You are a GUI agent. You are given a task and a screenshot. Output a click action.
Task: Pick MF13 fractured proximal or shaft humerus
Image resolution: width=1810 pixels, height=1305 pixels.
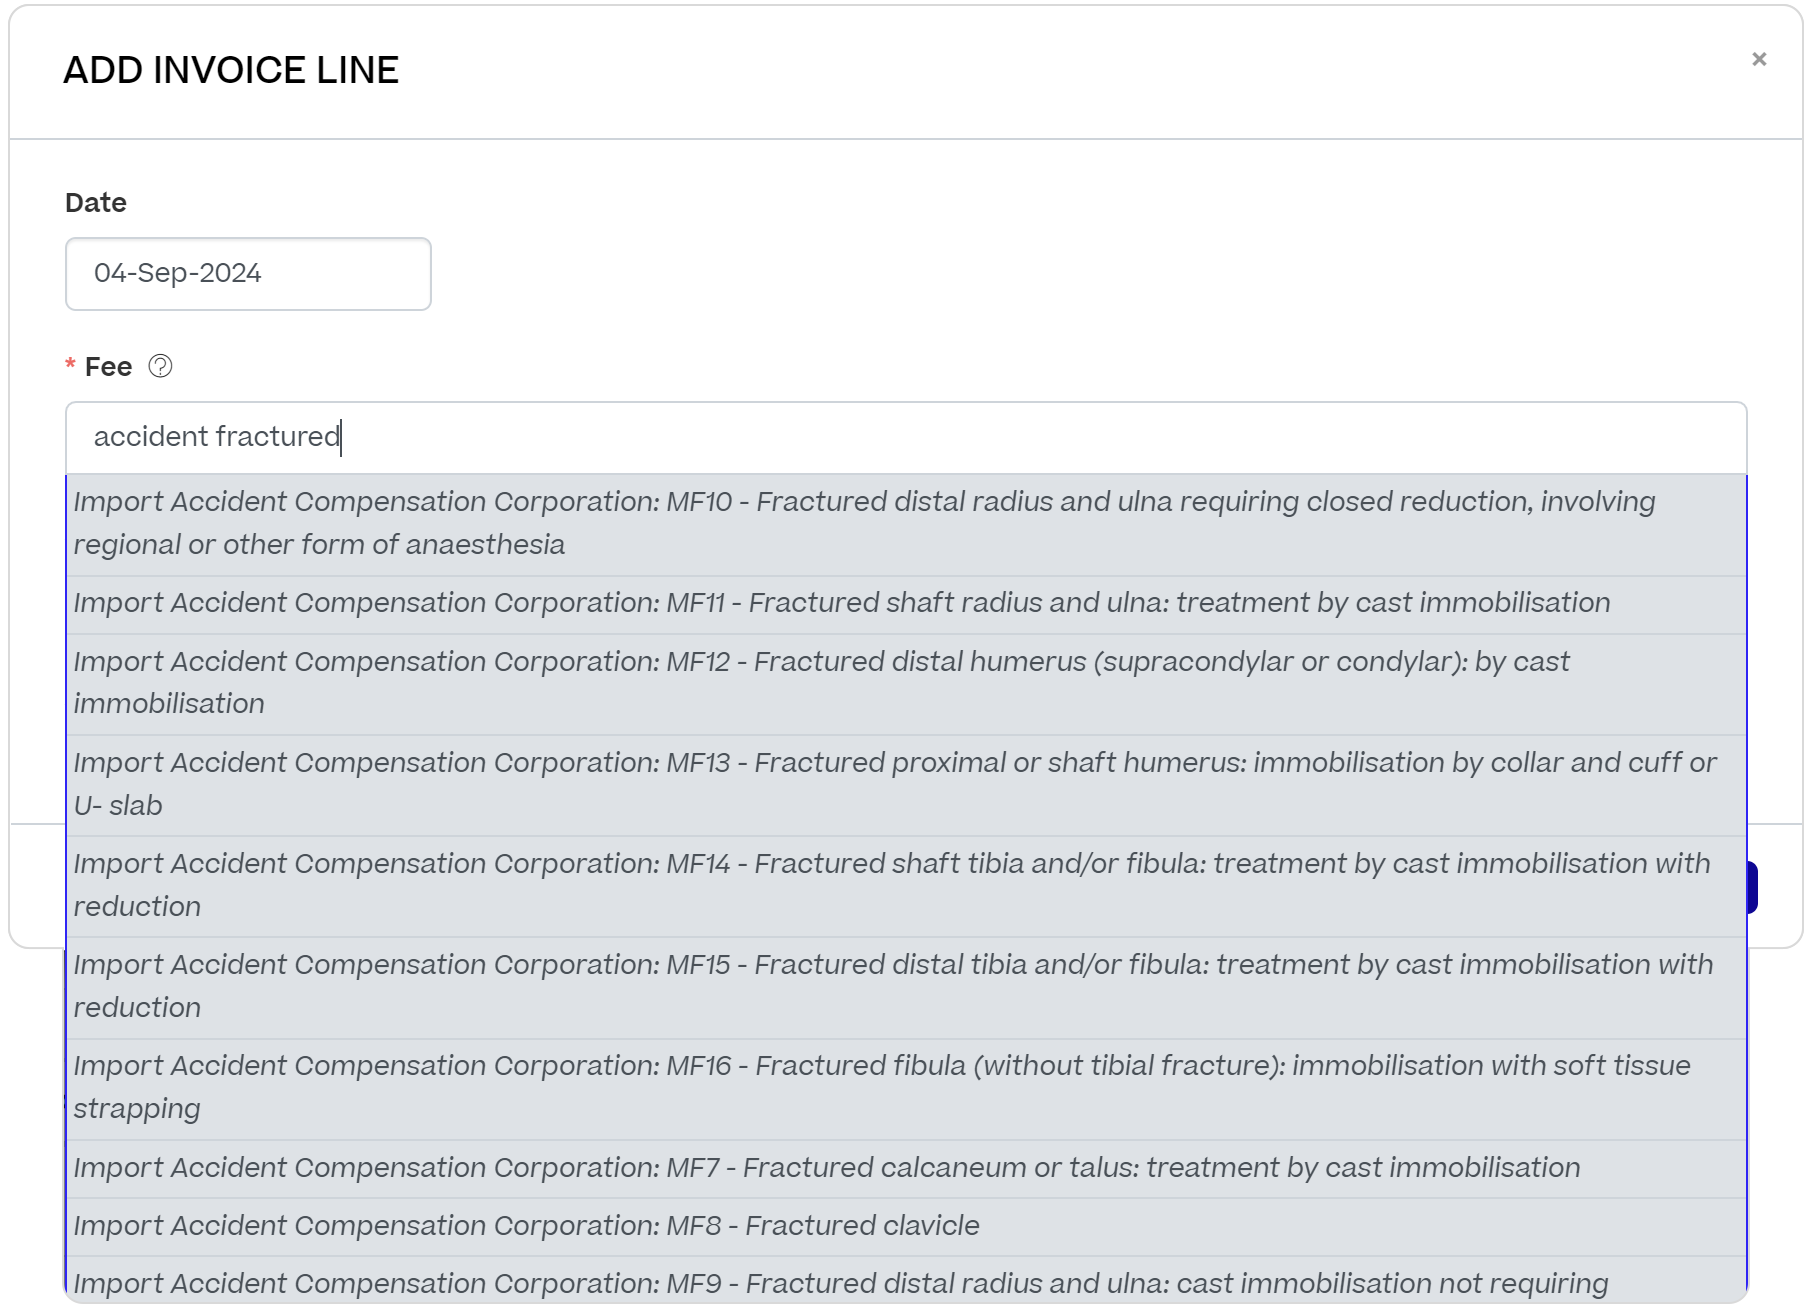906,785
